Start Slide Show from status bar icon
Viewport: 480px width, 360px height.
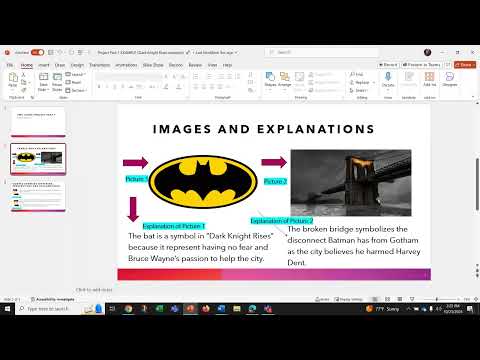coord(412,299)
